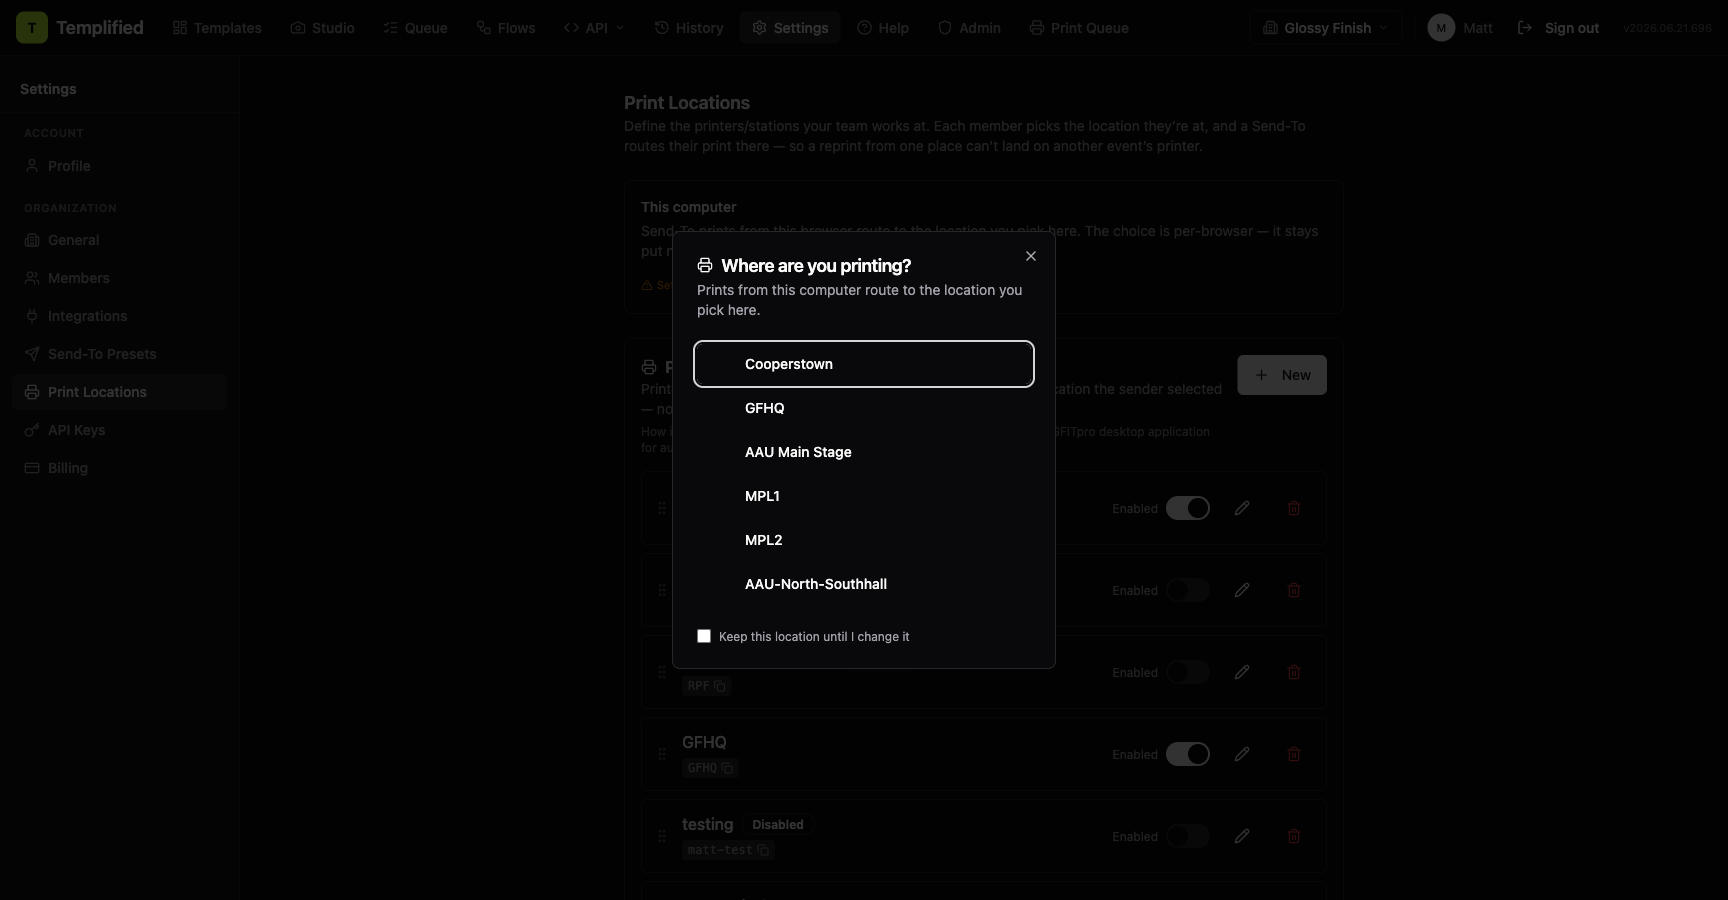1728x900 pixels.
Task: Delete the GFHQ print location
Action: point(1294,754)
